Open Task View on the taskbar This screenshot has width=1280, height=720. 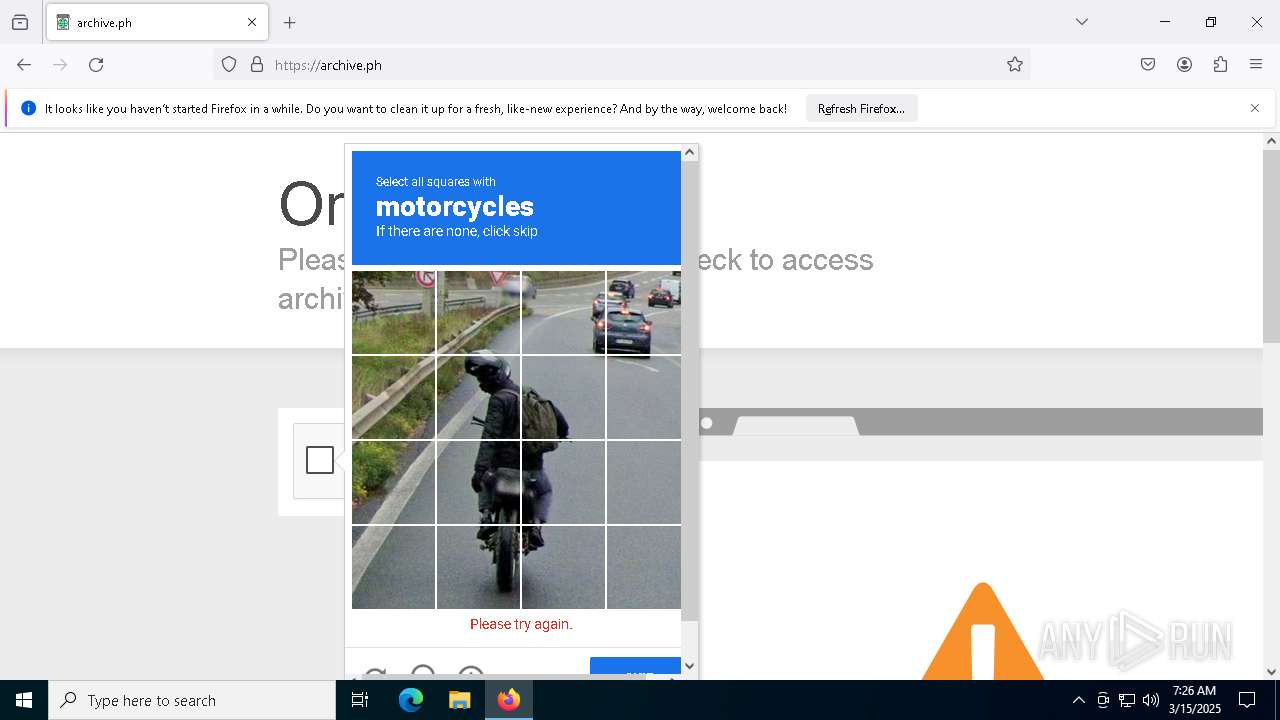tap(360, 700)
